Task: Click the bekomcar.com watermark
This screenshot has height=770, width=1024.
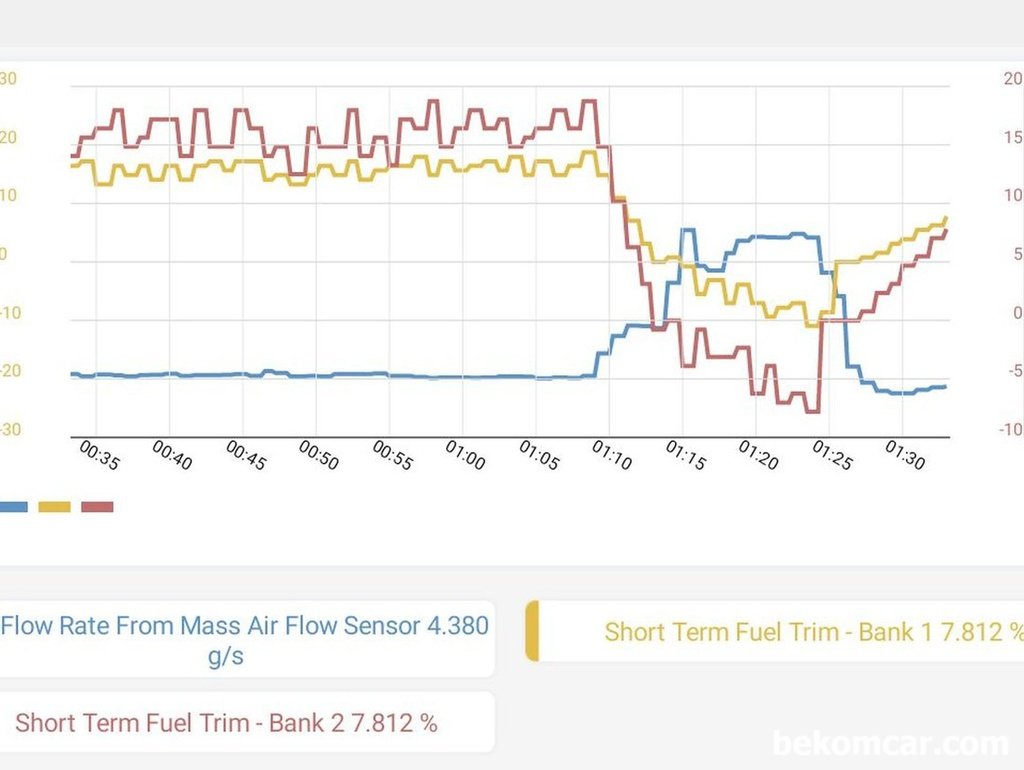Action: pos(890,744)
